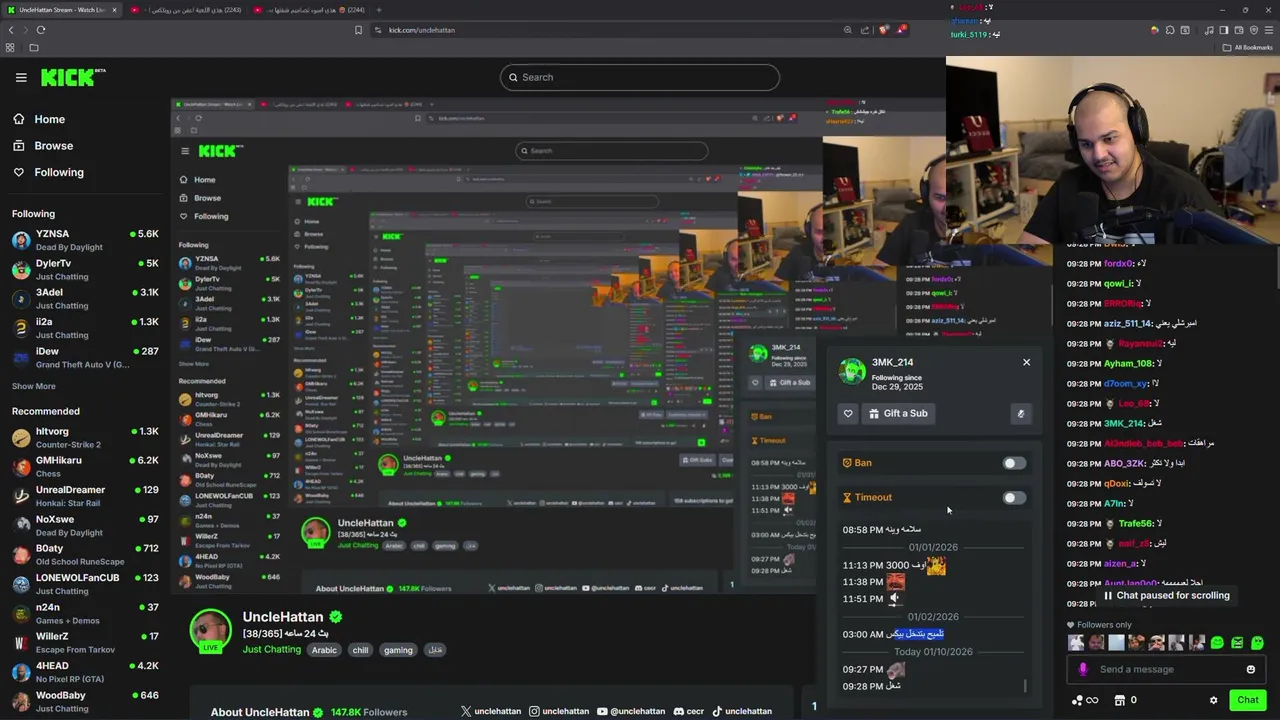Click the green Chat send button
This screenshot has height=720, width=1280.
coord(1247,700)
